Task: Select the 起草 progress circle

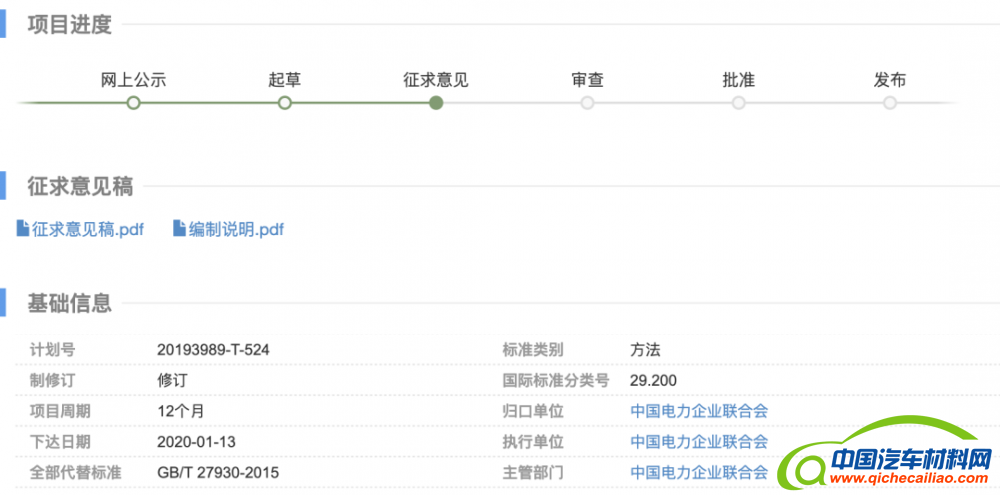Action: [x=285, y=103]
